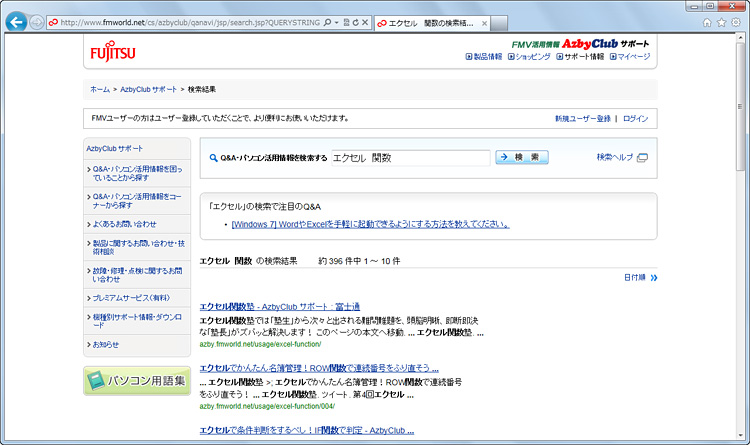Click the AzbyClub サポート banner logo

tap(580, 44)
